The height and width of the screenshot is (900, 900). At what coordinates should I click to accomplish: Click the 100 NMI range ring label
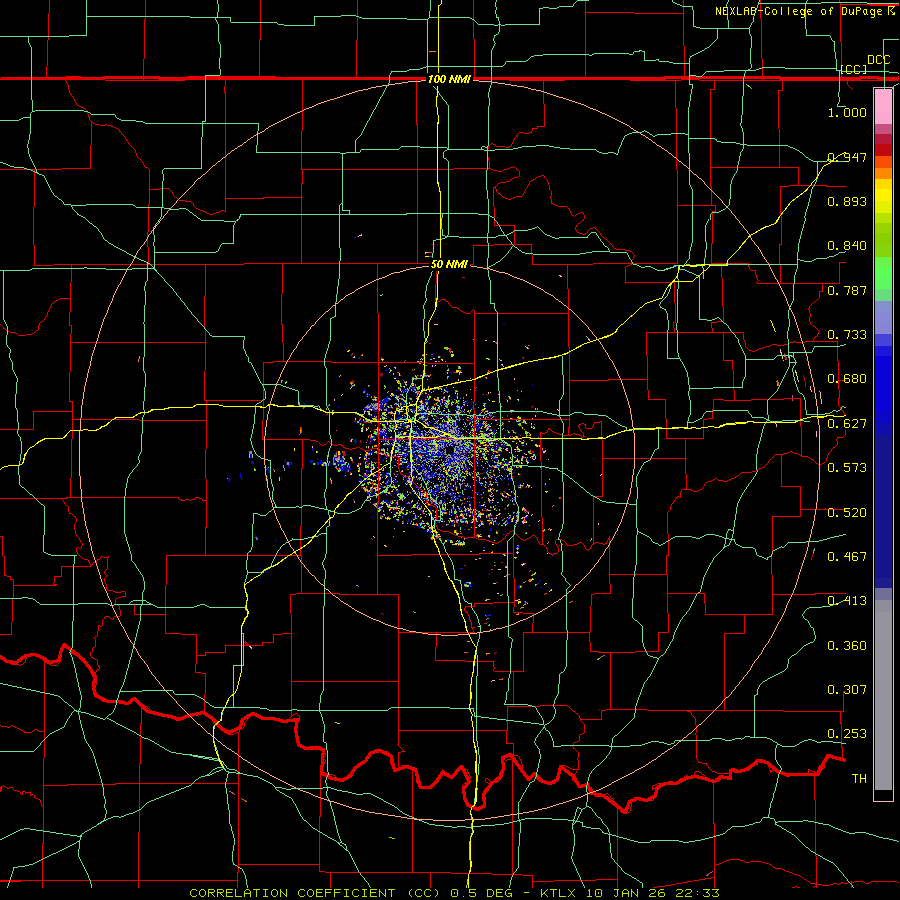tap(449, 79)
